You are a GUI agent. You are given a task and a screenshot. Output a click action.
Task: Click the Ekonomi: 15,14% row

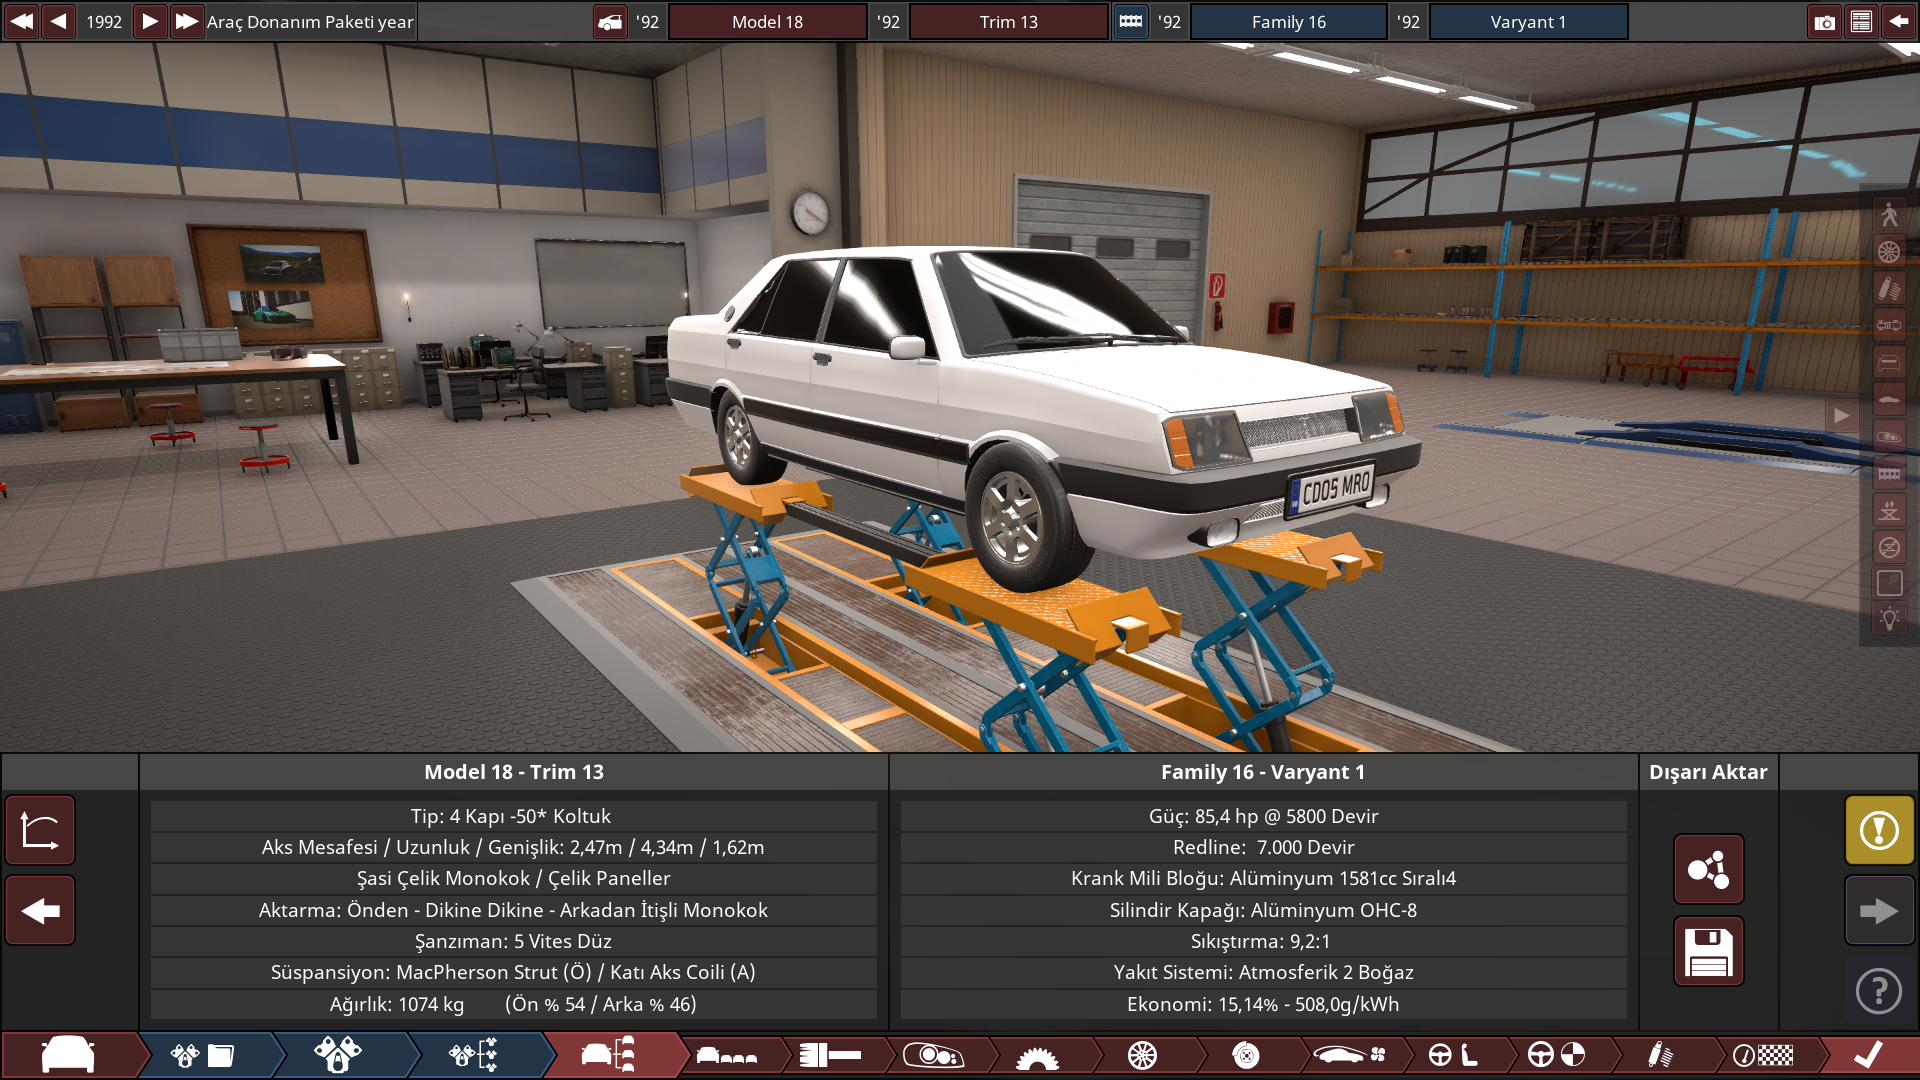tap(1263, 1004)
